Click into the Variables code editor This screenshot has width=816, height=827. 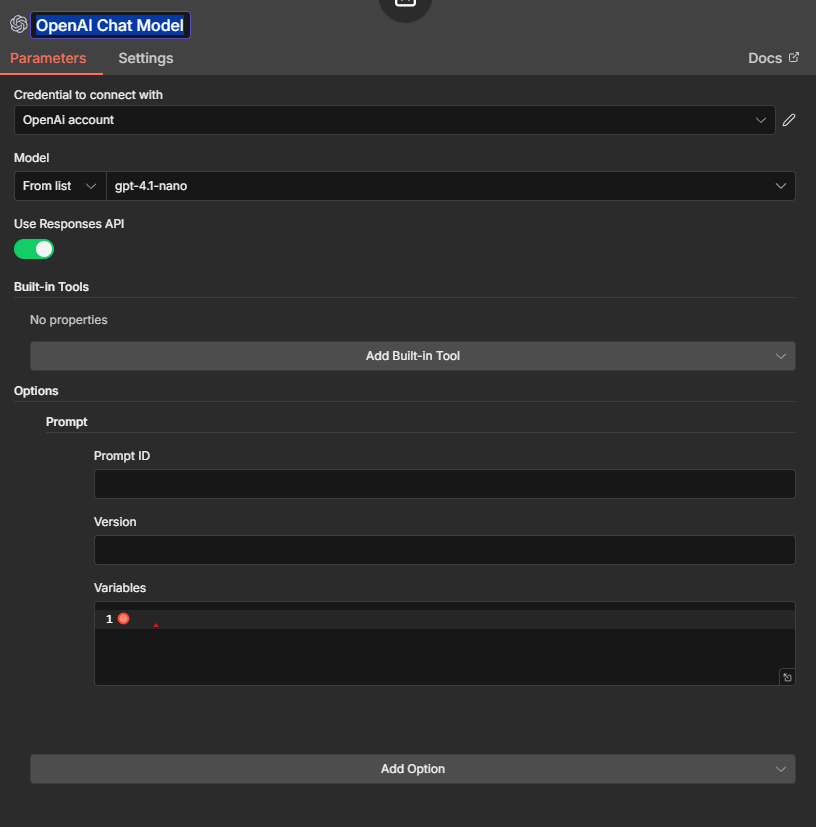click(x=444, y=643)
